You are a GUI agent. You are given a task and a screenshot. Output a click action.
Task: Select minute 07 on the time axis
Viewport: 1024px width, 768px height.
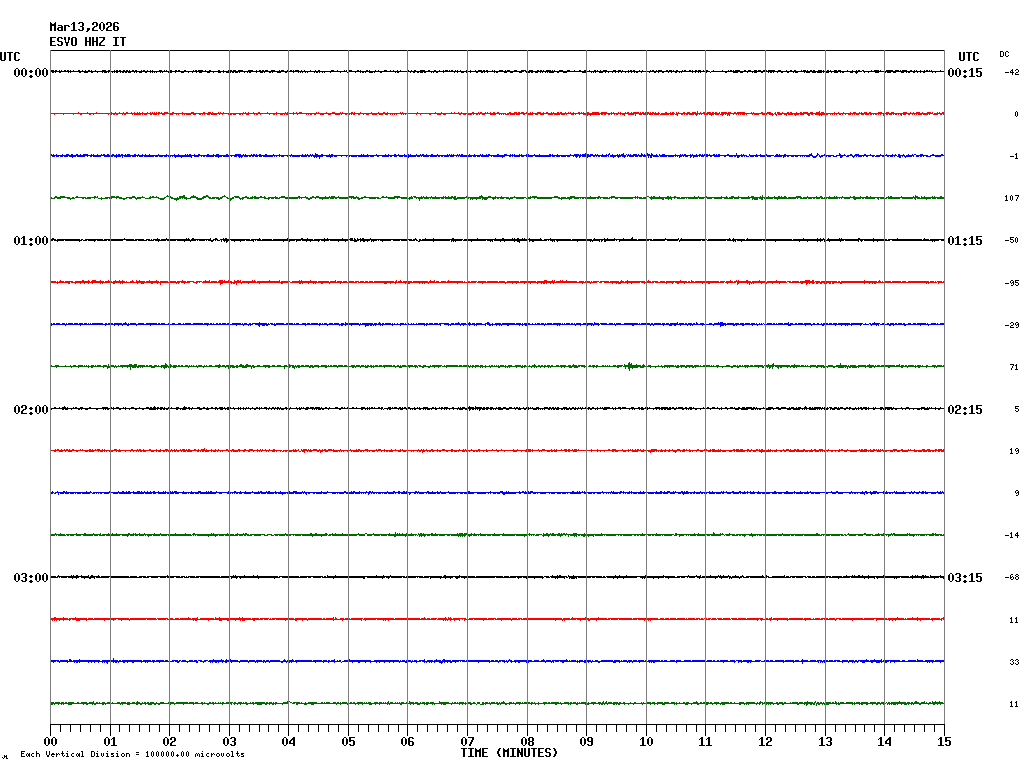[x=467, y=742]
